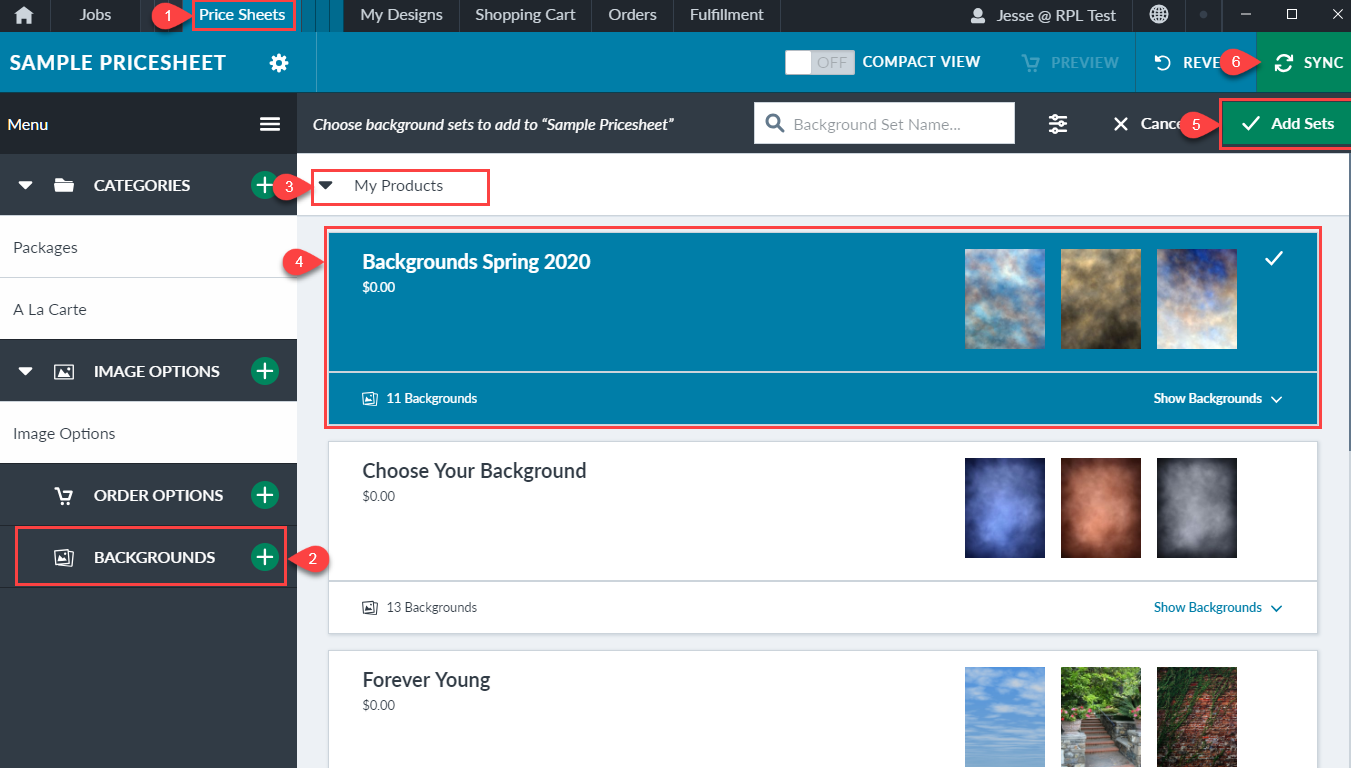Screen dimensions: 1351x768
Task: Click the background set list scrollbar
Action: (1347, 300)
